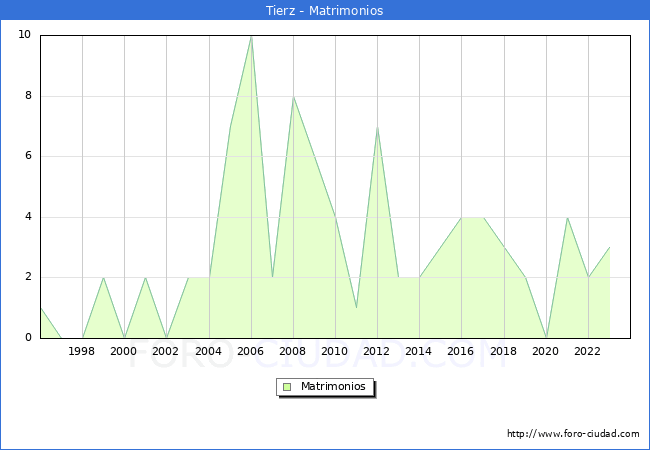Click the 2004 x-axis label
Image resolution: width=650 pixels, height=450 pixels.
coord(209,352)
